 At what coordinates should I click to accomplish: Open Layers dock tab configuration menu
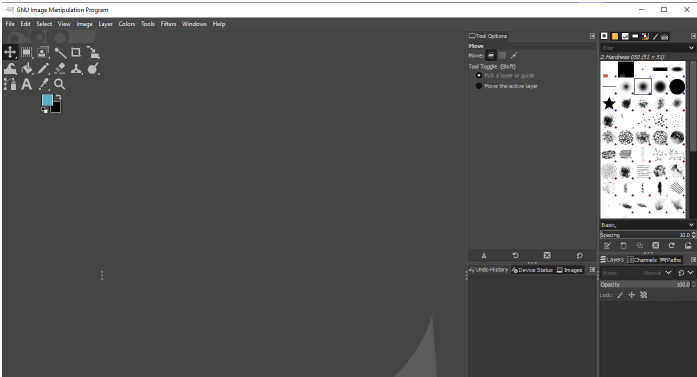click(x=693, y=260)
